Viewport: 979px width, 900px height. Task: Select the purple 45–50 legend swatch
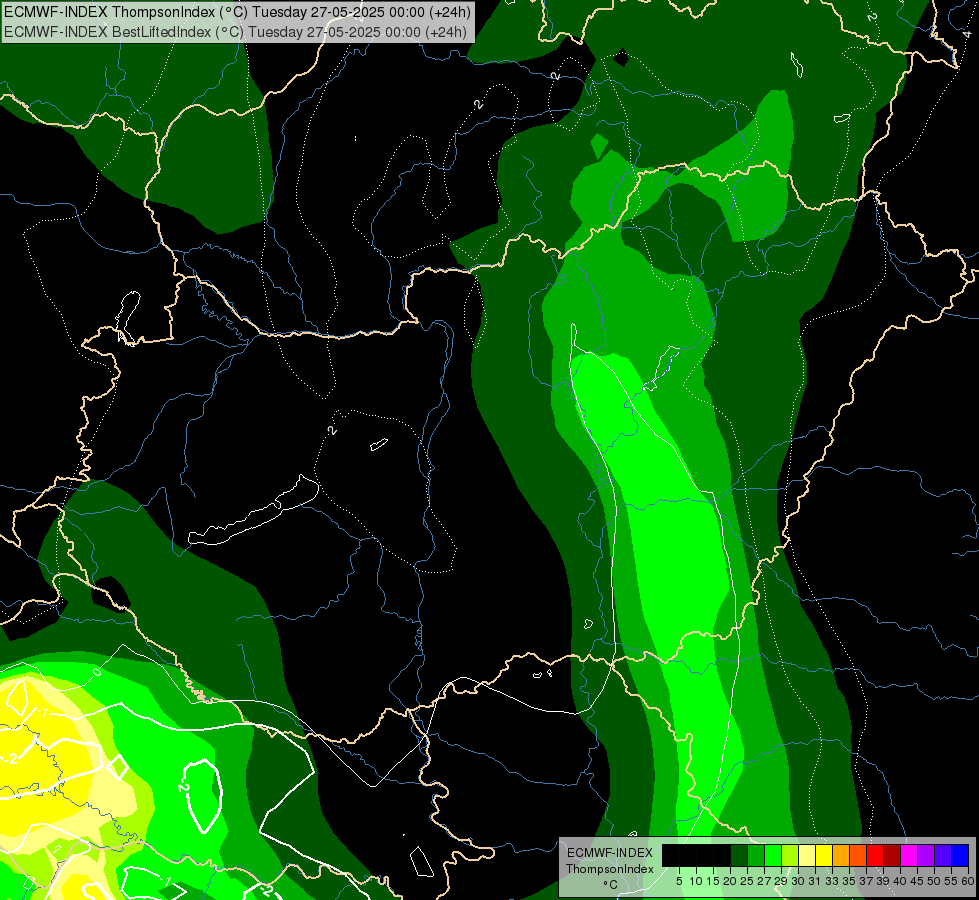click(926, 855)
